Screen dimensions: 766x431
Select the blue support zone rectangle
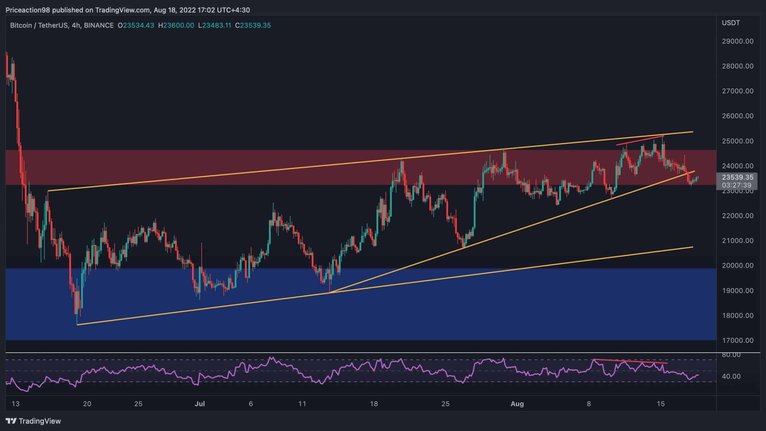(361, 304)
